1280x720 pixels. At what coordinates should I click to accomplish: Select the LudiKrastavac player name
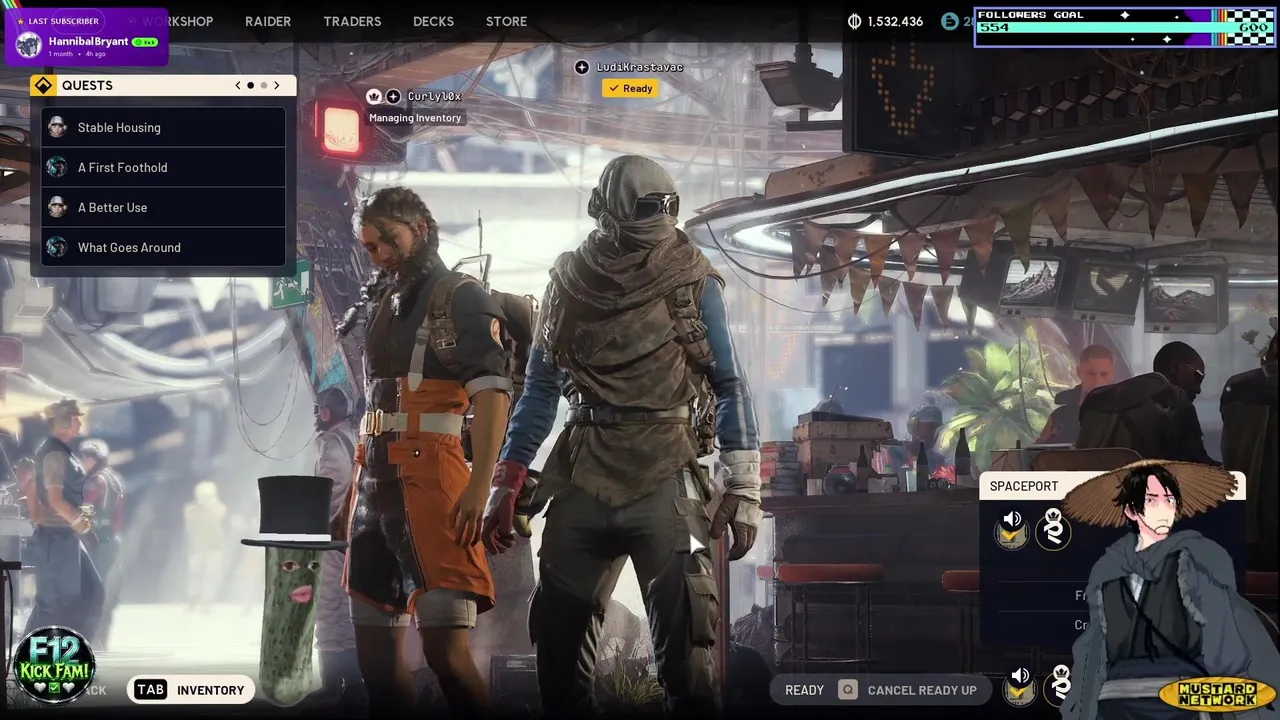coord(640,67)
